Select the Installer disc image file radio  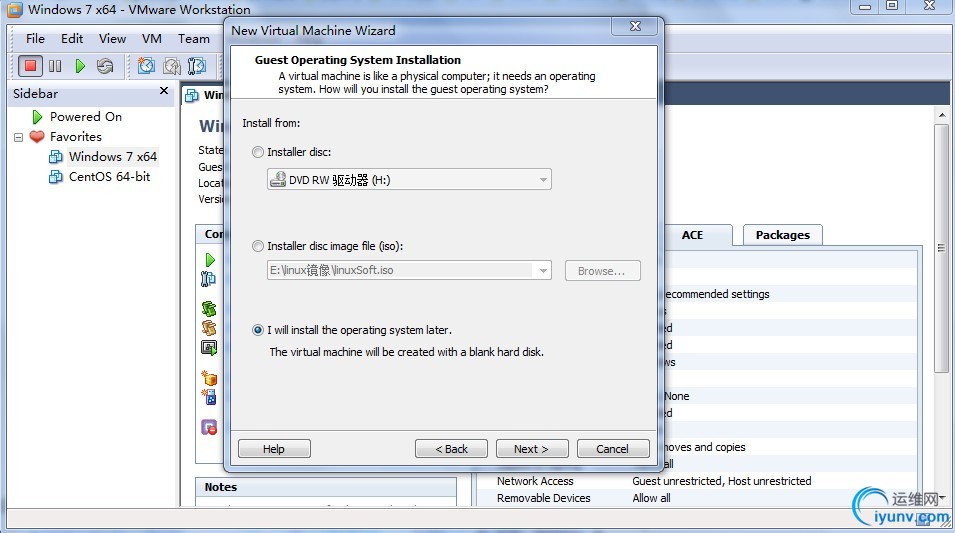click(258, 246)
